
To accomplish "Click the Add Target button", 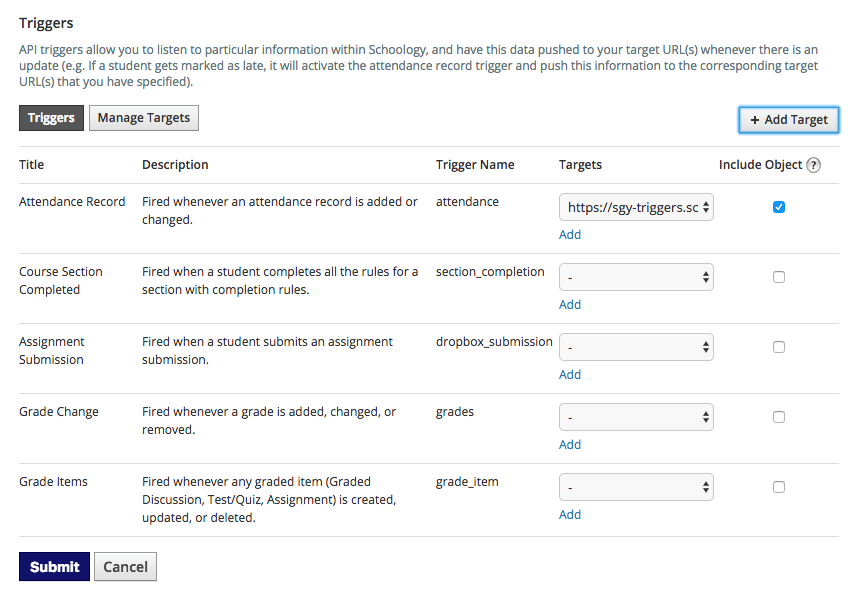I will [x=788, y=119].
